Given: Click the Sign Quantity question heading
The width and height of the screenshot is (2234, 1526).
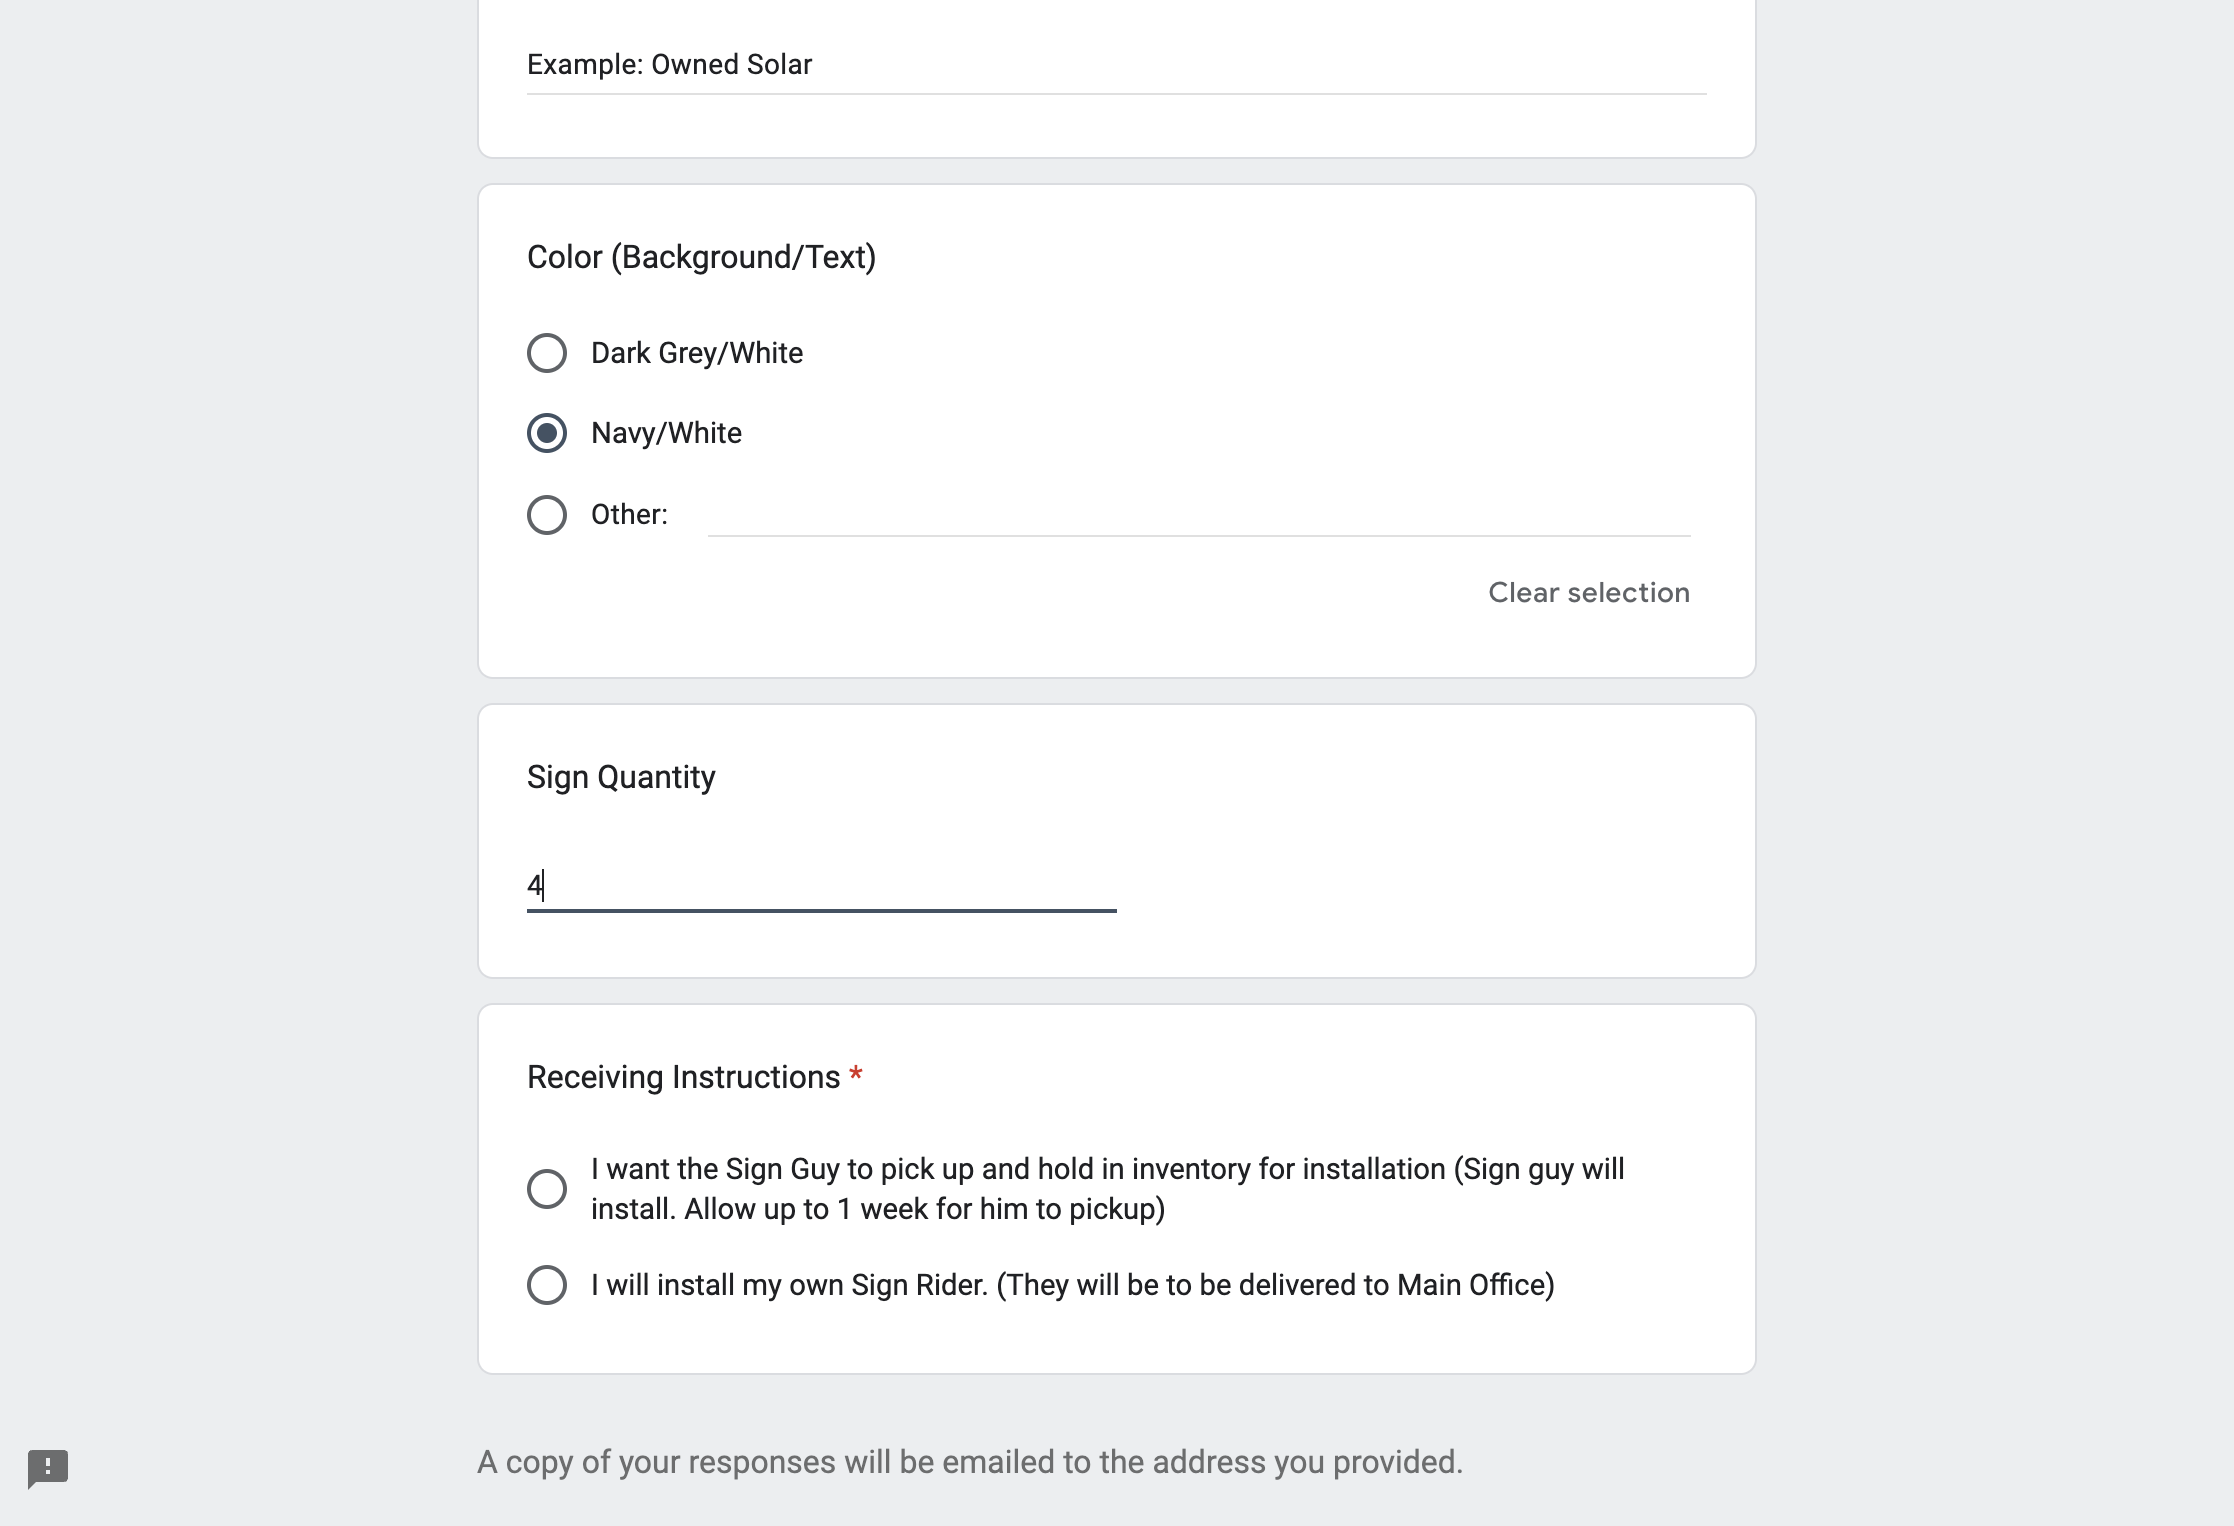Looking at the screenshot, I should 621,777.
